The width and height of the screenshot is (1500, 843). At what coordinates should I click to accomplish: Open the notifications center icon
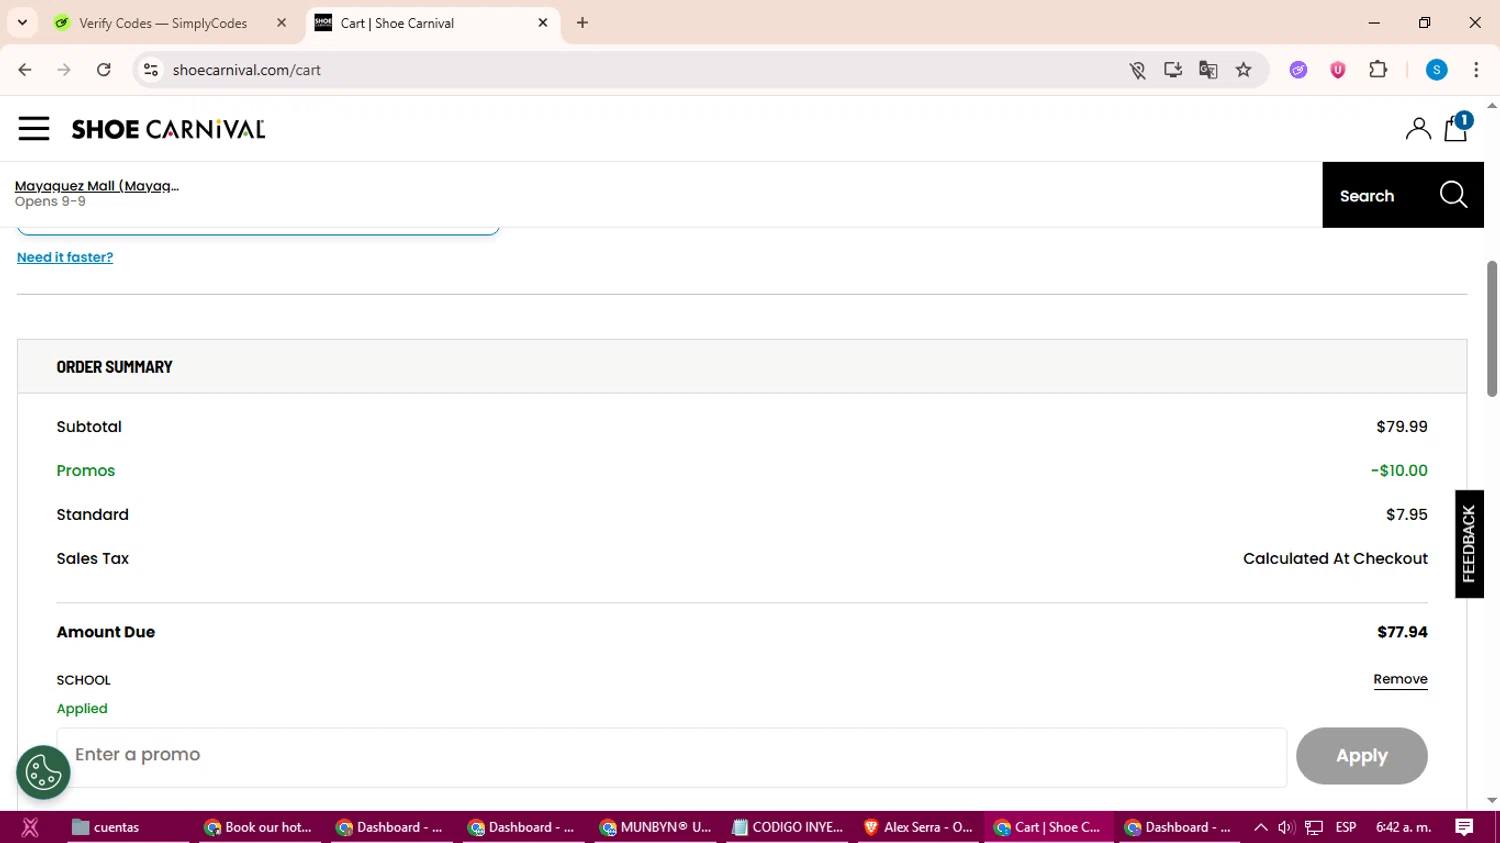point(1464,827)
